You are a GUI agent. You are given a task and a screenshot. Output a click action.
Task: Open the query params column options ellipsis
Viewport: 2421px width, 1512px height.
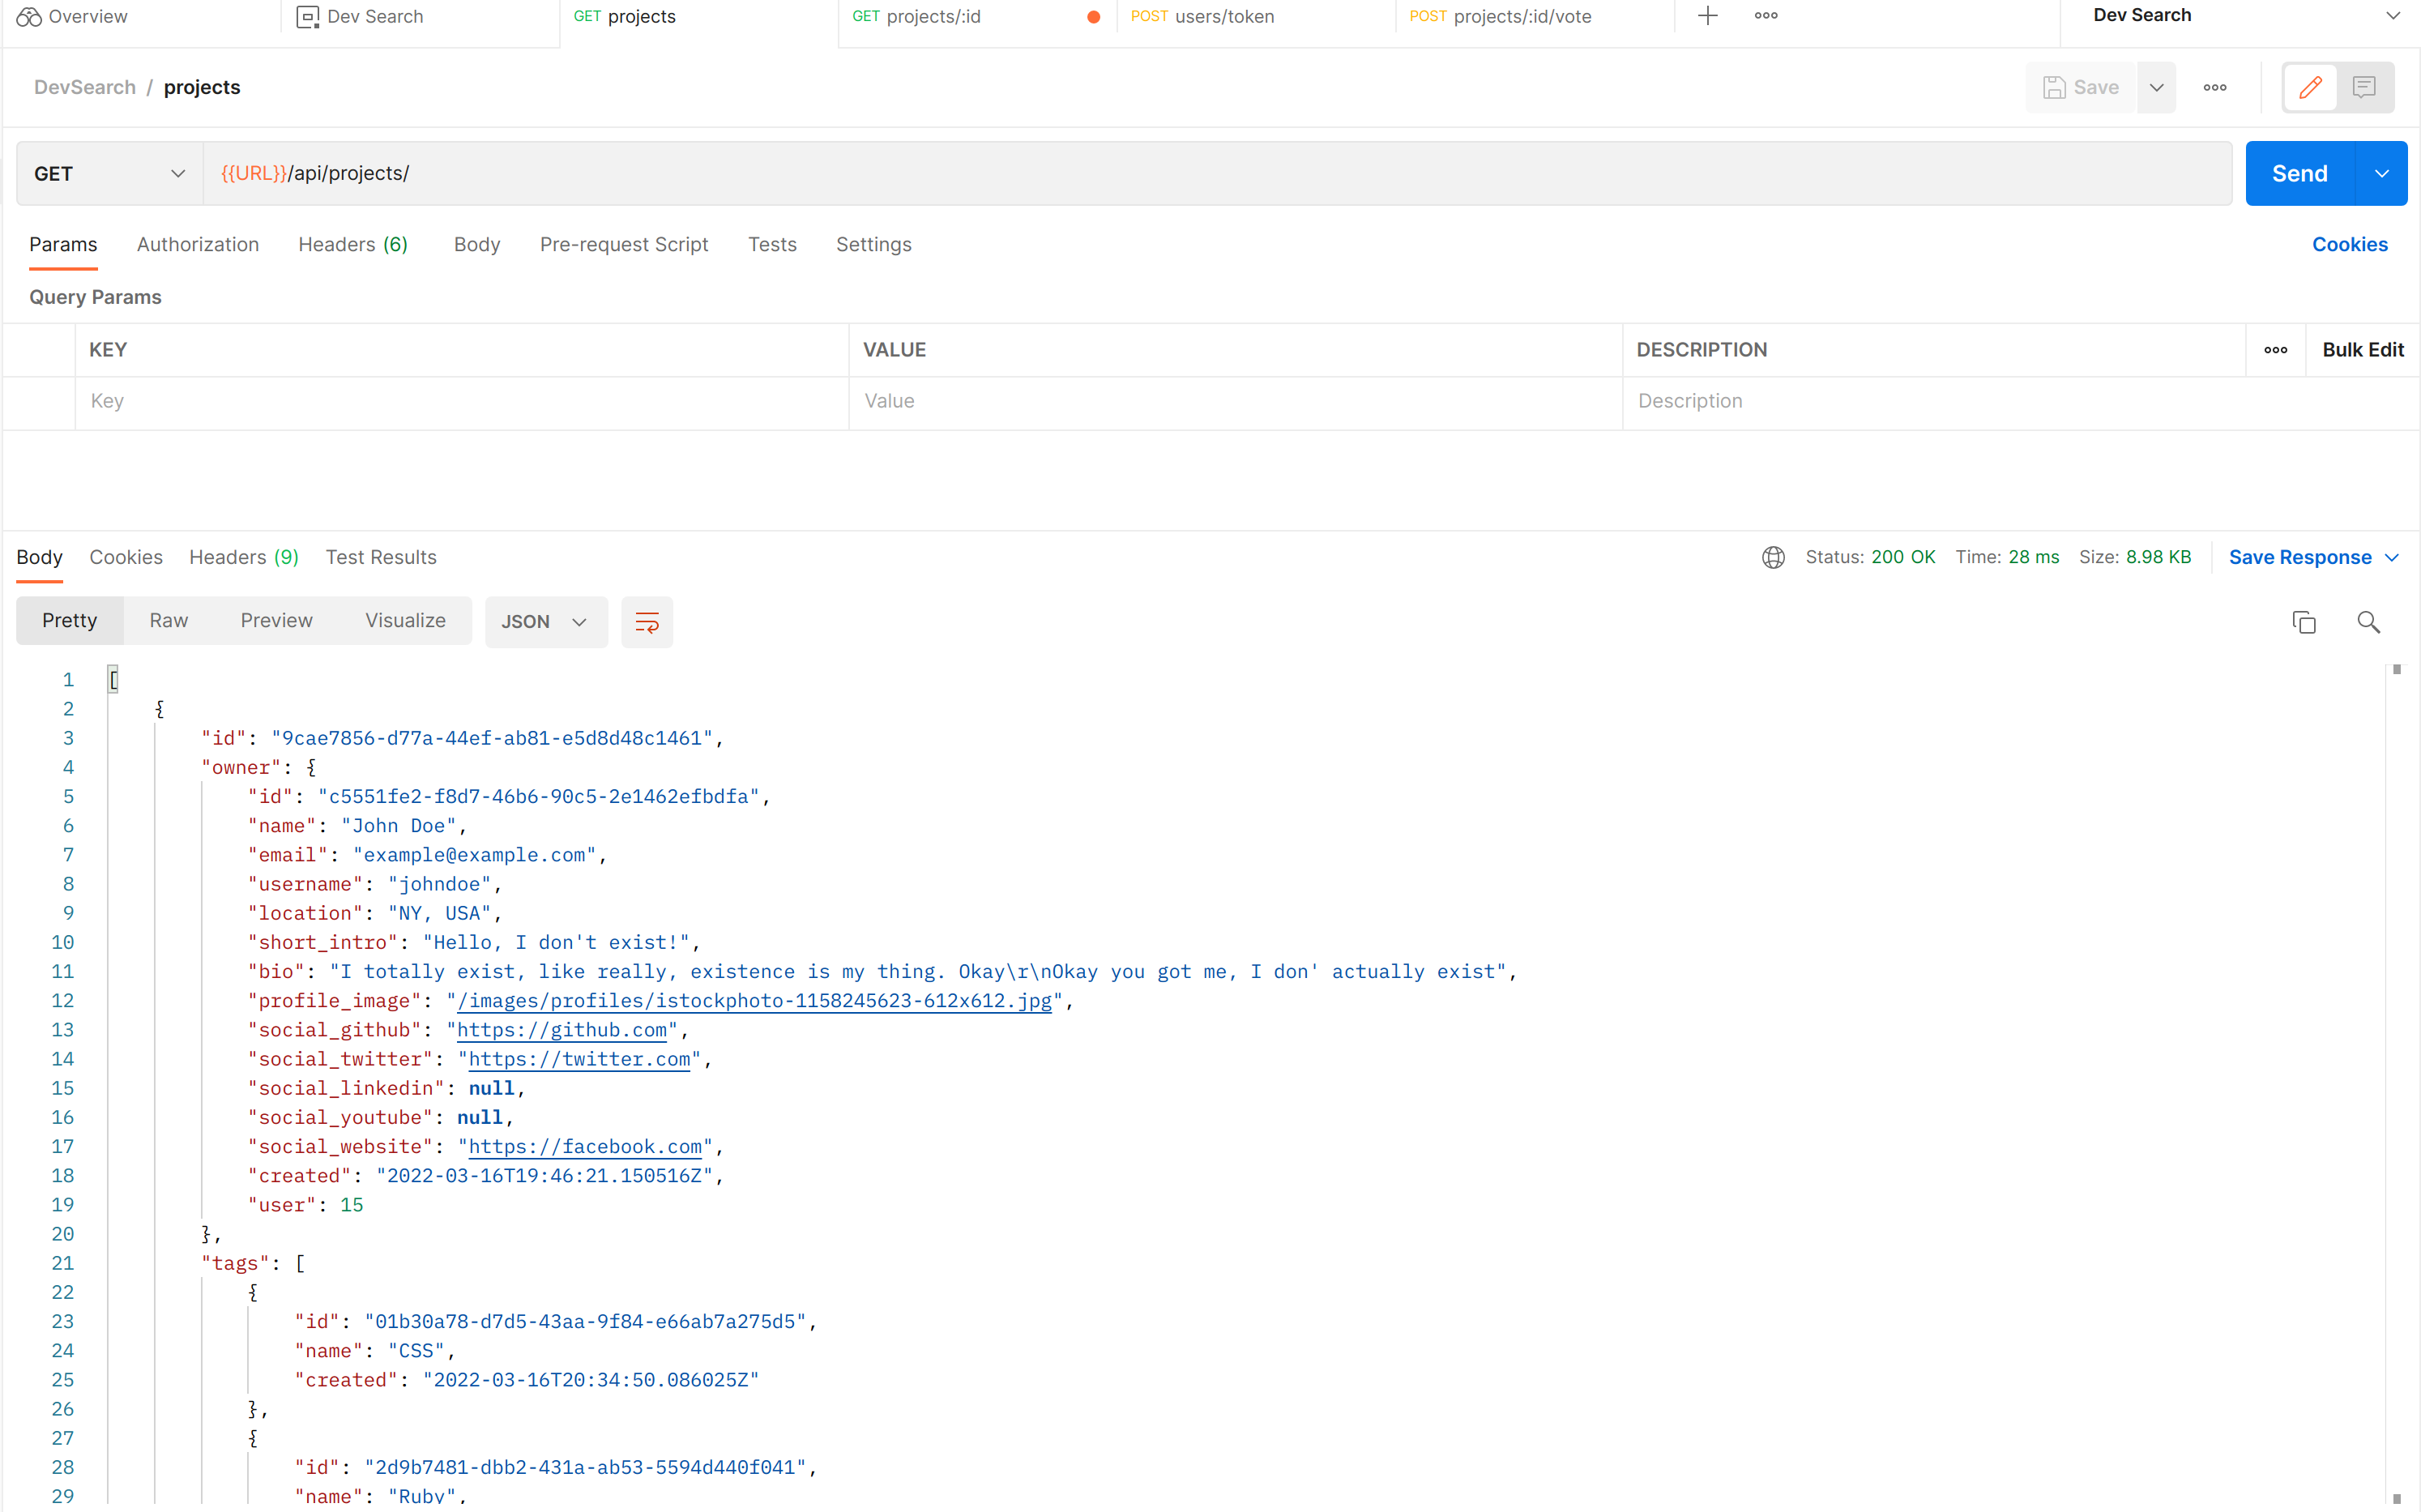click(2276, 349)
